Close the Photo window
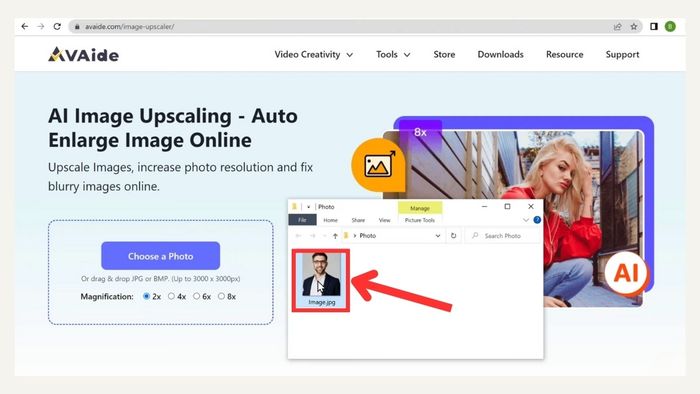The width and height of the screenshot is (700, 394). [x=531, y=207]
